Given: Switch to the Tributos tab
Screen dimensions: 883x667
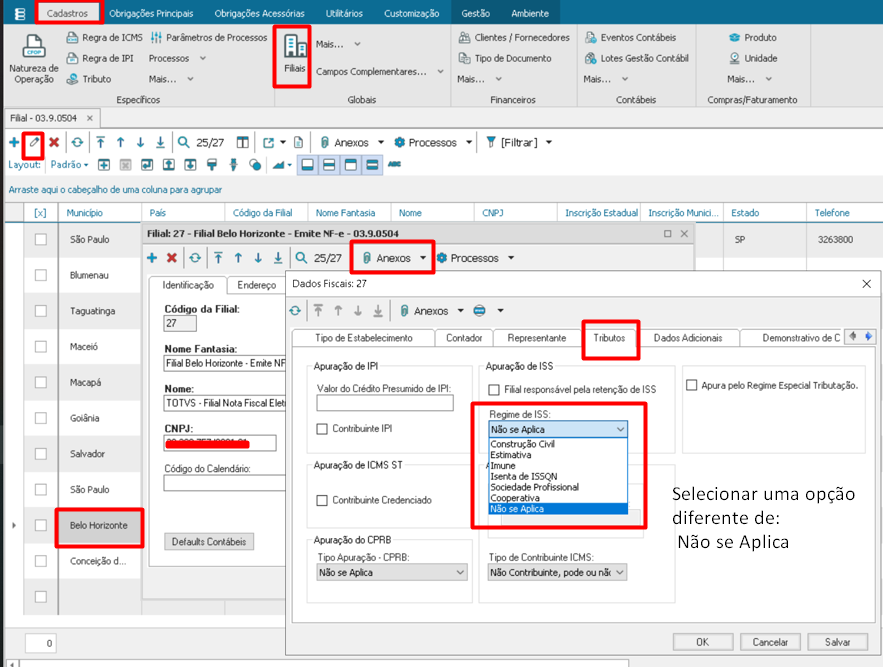Looking at the screenshot, I should [609, 338].
